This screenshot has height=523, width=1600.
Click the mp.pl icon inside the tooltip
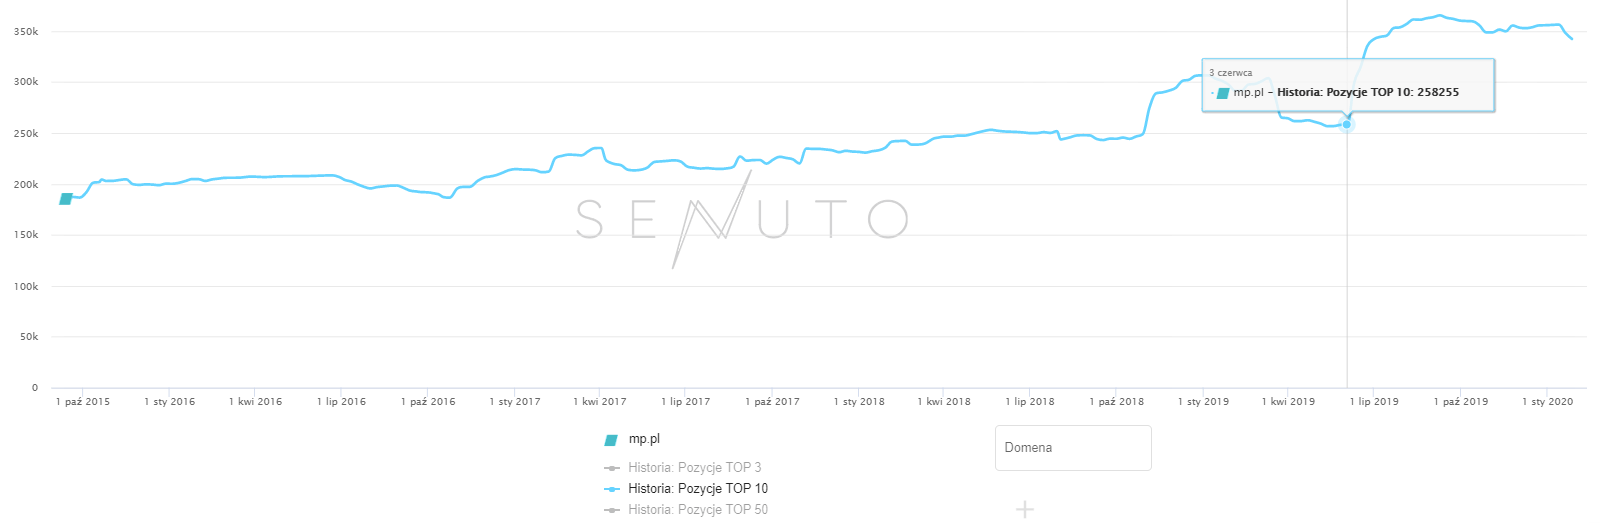[x=1222, y=93]
